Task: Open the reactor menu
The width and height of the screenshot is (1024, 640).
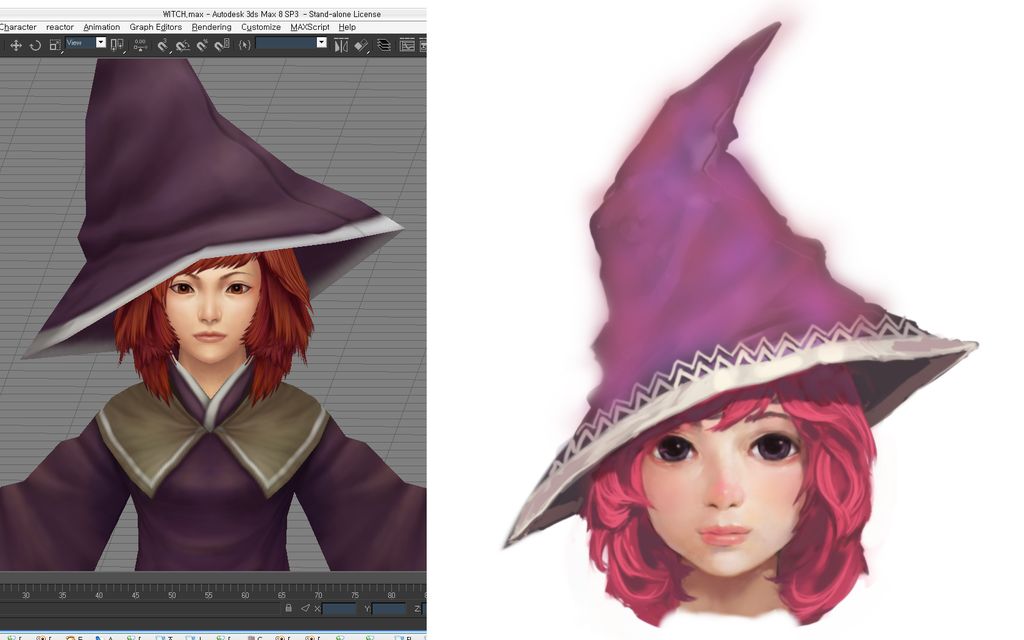Action: (x=59, y=27)
